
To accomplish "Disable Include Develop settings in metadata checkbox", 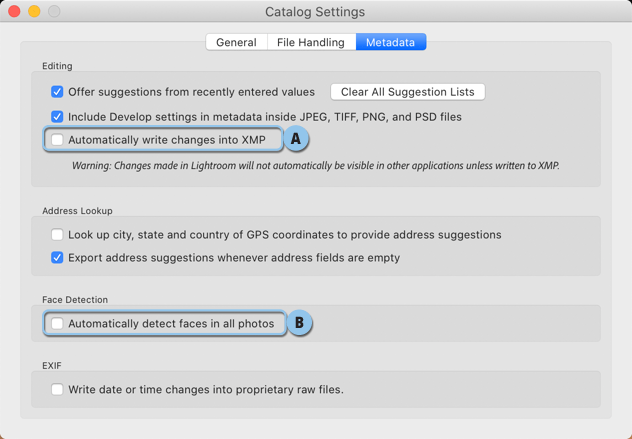I will 57,117.
